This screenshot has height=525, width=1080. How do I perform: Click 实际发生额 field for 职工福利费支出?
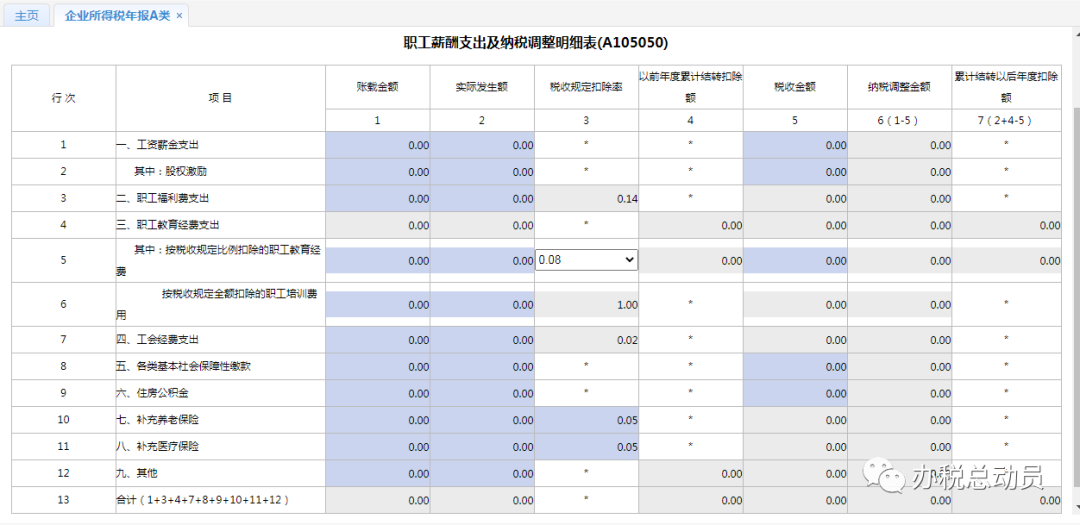(x=482, y=198)
